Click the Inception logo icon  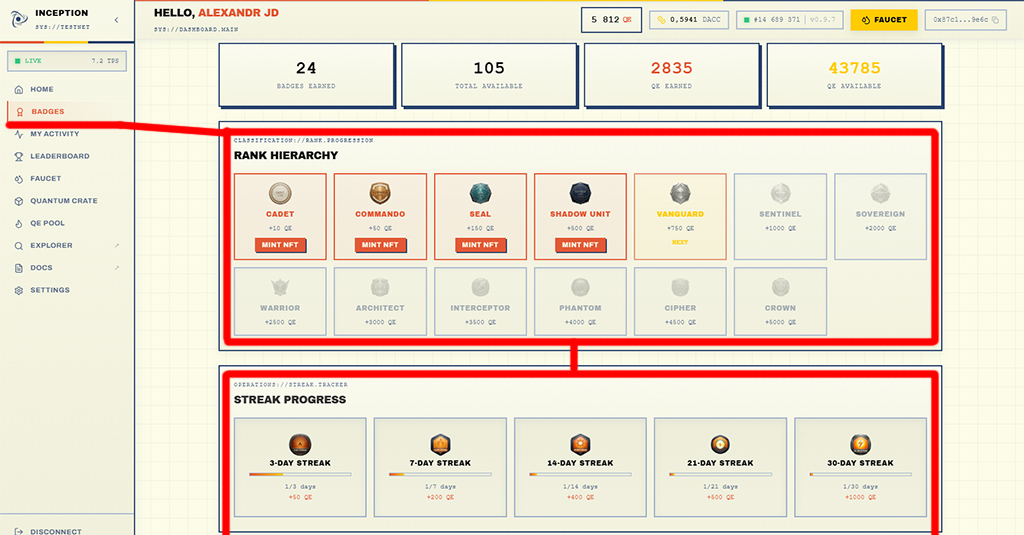[x=20, y=19]
